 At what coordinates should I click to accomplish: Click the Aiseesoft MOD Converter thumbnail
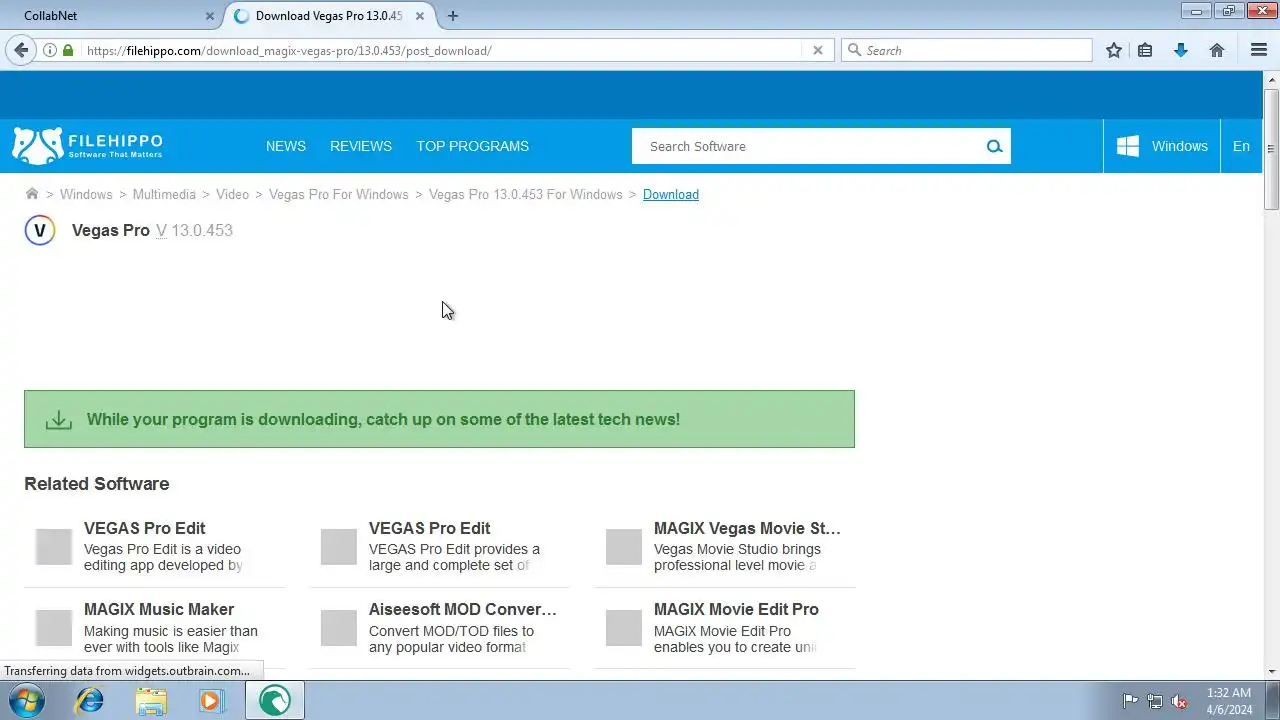click(x=339, y=628)
